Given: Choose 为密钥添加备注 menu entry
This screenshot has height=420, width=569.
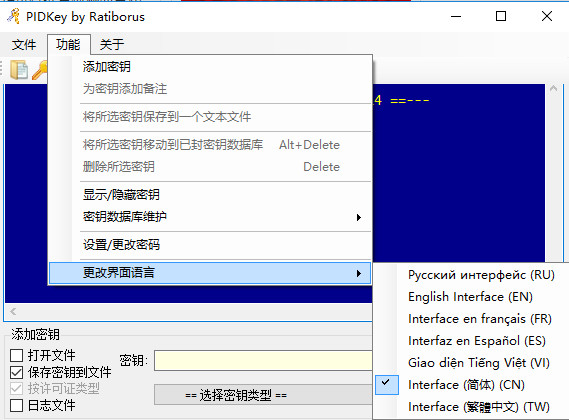Looking at the screenshot, I should coord(210,89).
